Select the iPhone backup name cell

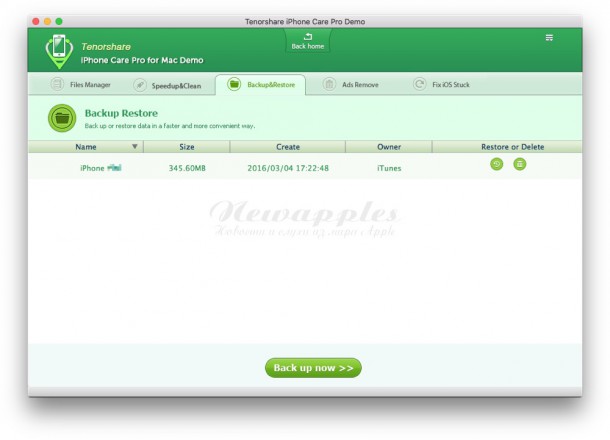pos(101,168)
